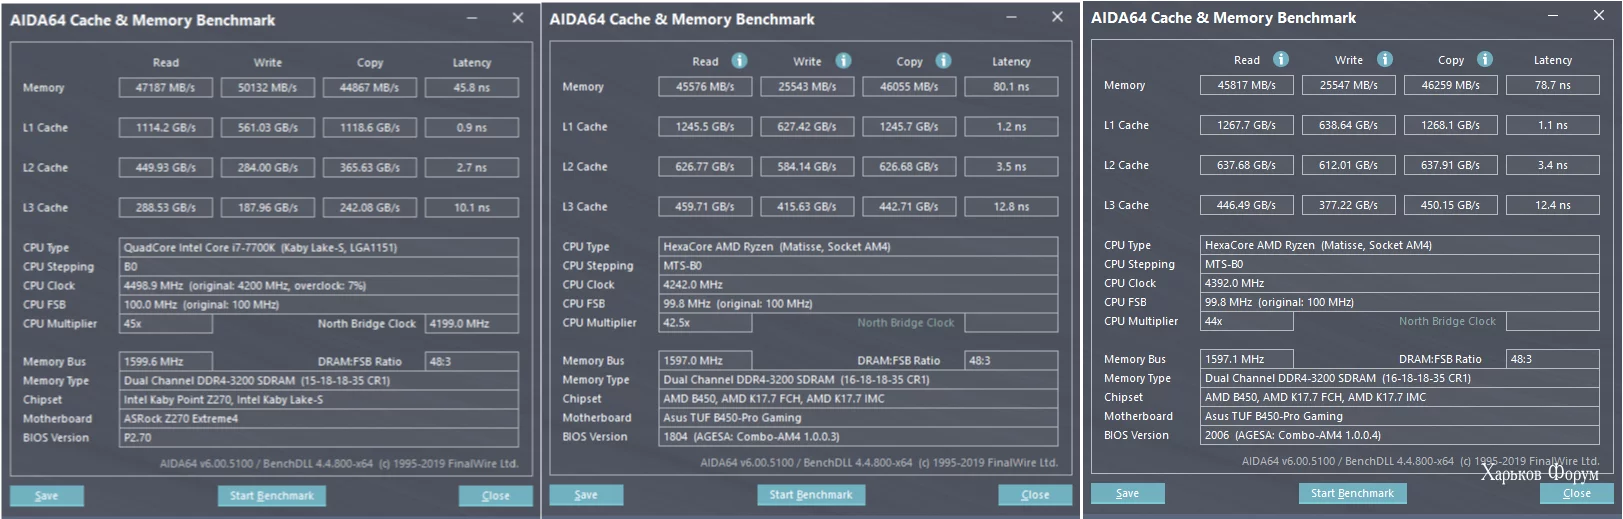Click the BIOS Version field P2.70
Screen dimensions: 1623x519
pyautogui.click(x=319, y=438)
